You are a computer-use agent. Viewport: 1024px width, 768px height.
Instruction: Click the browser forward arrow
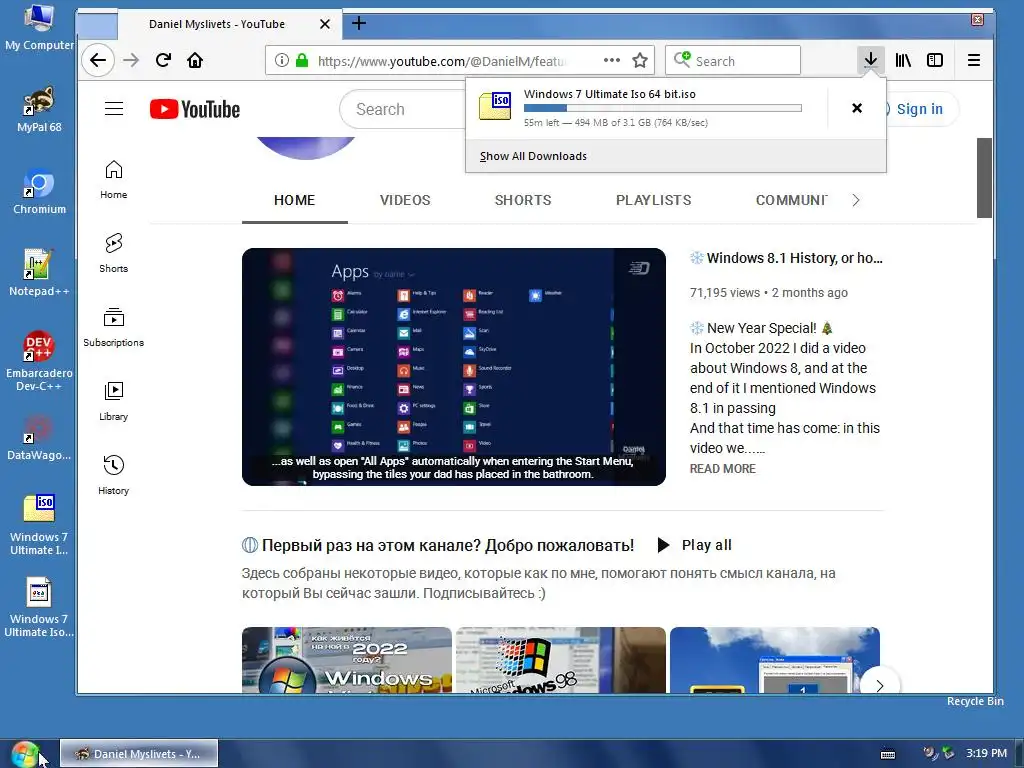click(x=131, y=61)
